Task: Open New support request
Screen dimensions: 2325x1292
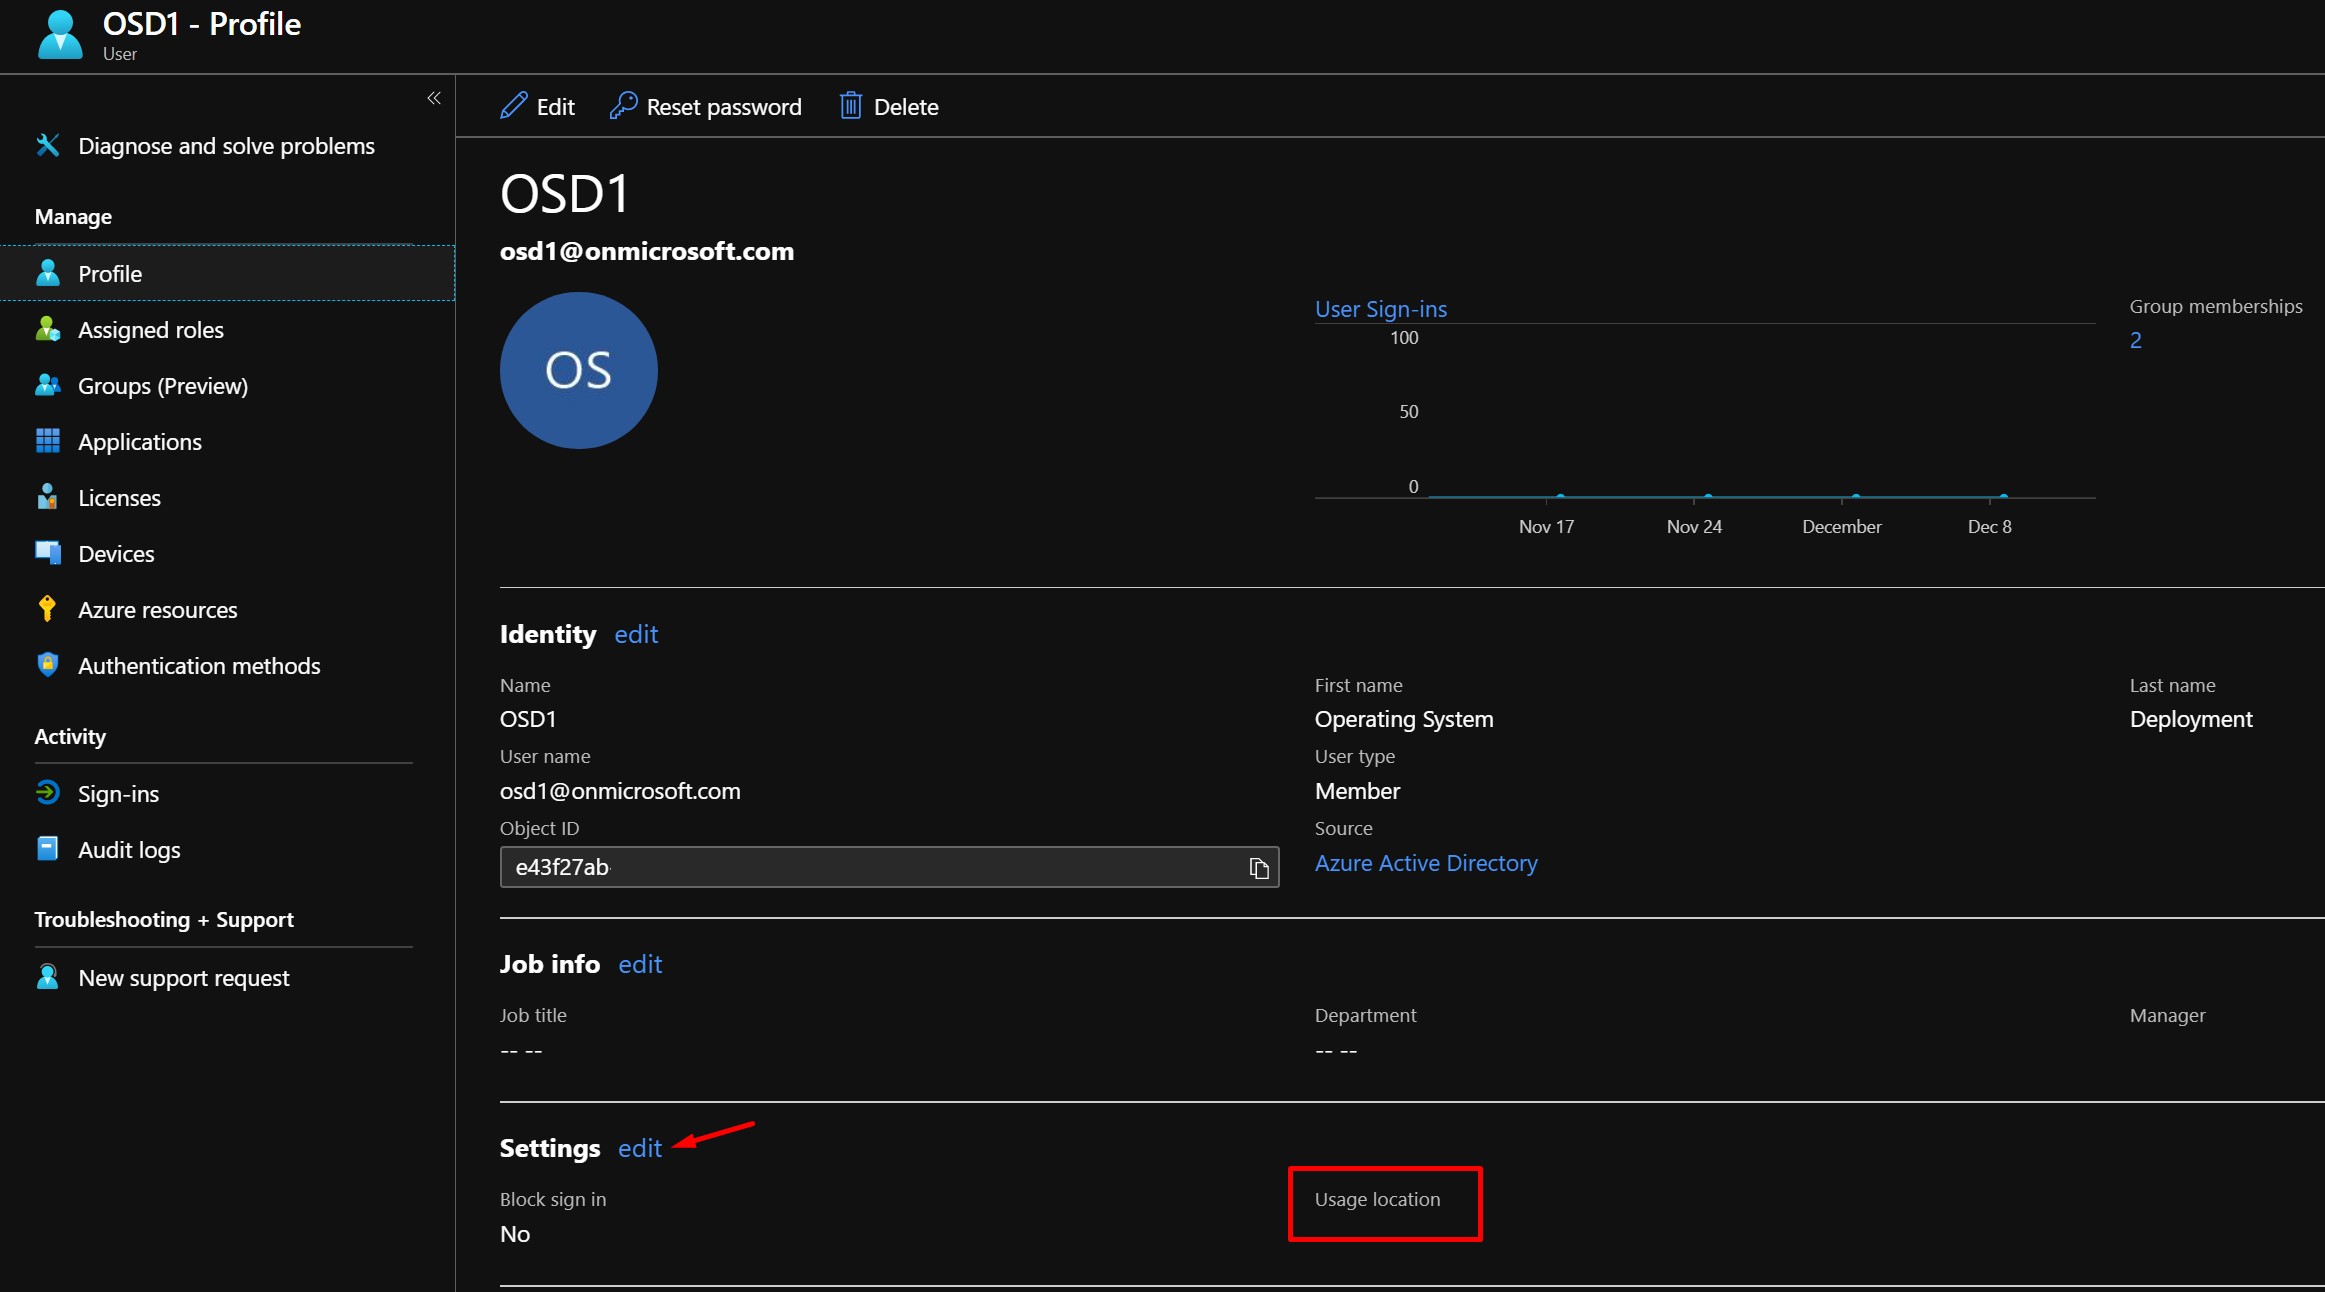Action: click(183, 977)
